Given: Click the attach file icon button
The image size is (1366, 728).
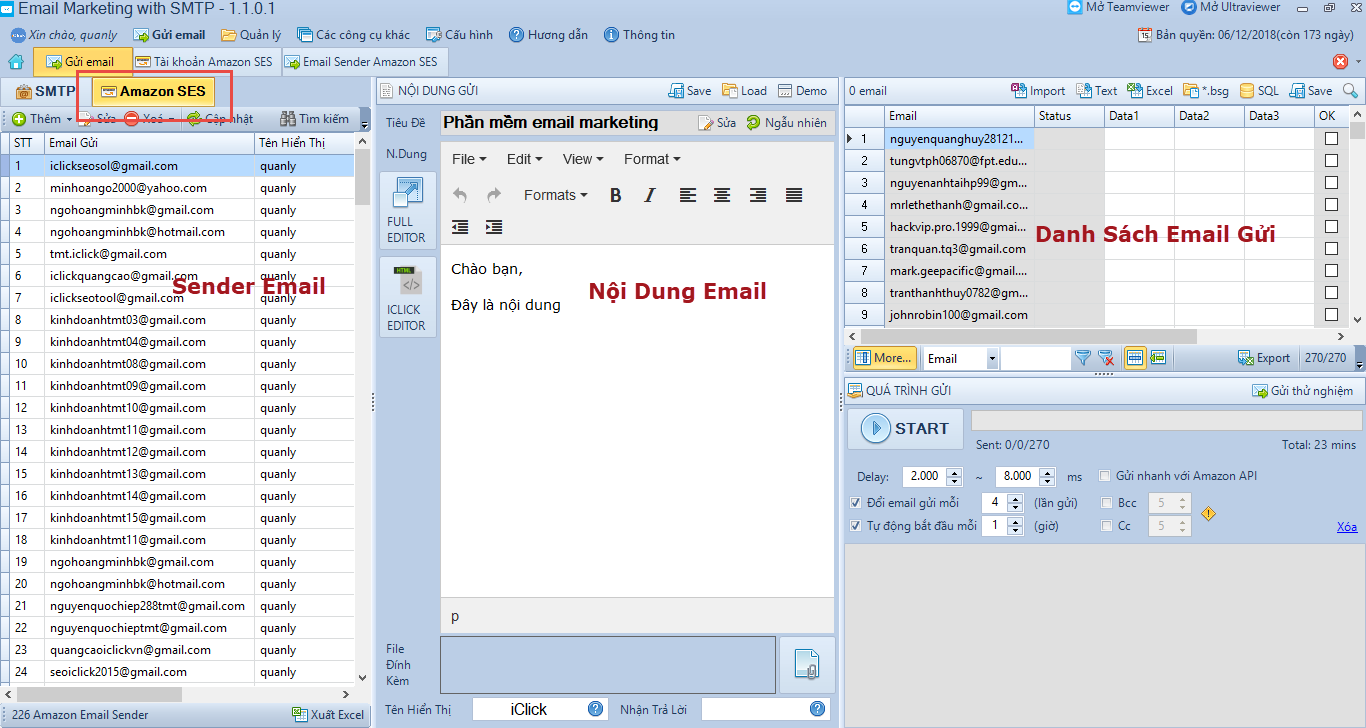Looking at the screenshot, I should [x=806, y=665].
